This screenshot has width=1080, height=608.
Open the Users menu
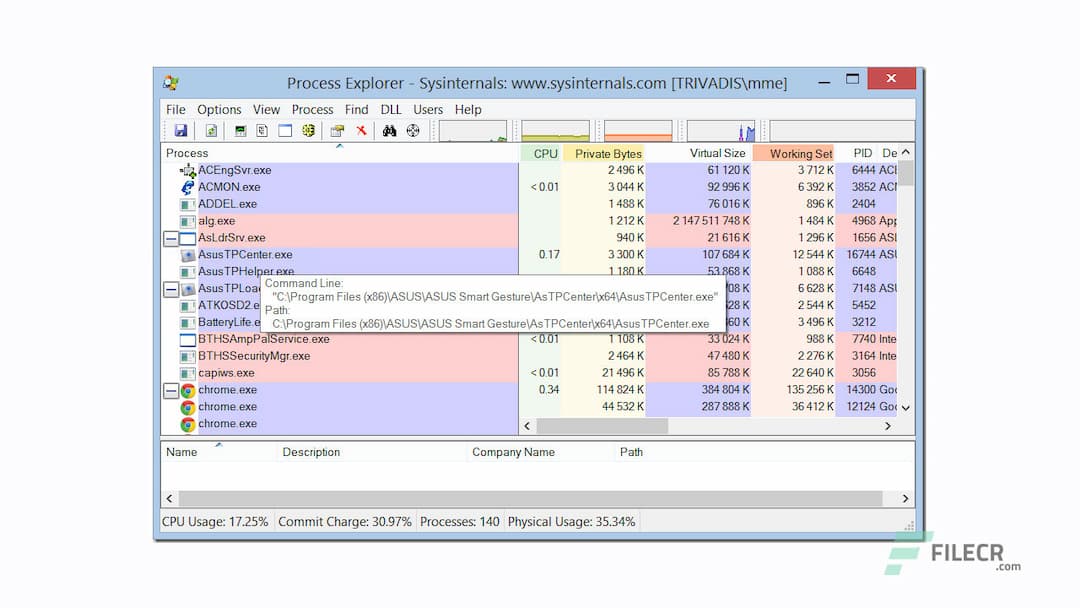(x=428, y=109)
